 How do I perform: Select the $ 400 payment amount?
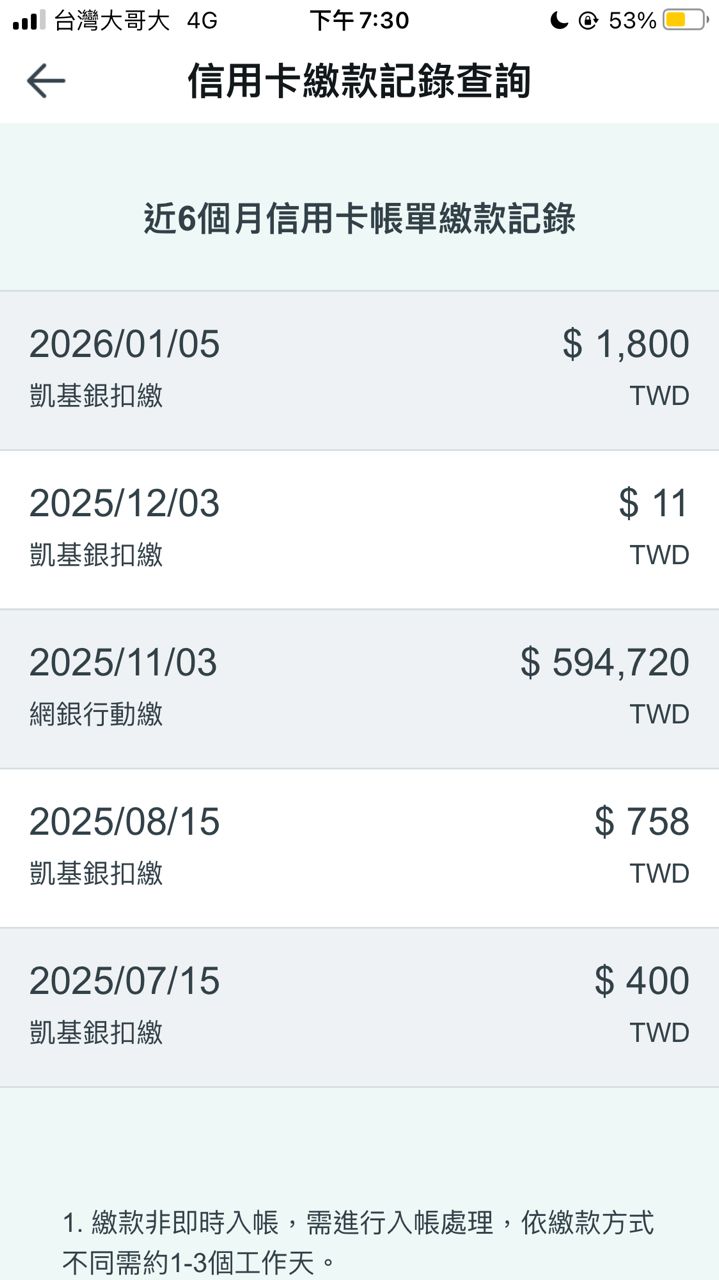coord(641,980)
